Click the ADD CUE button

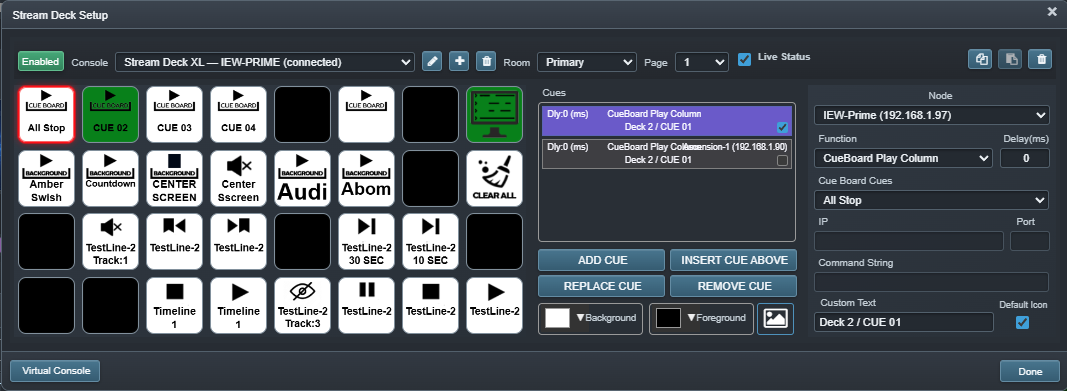(x=602, y=260)
